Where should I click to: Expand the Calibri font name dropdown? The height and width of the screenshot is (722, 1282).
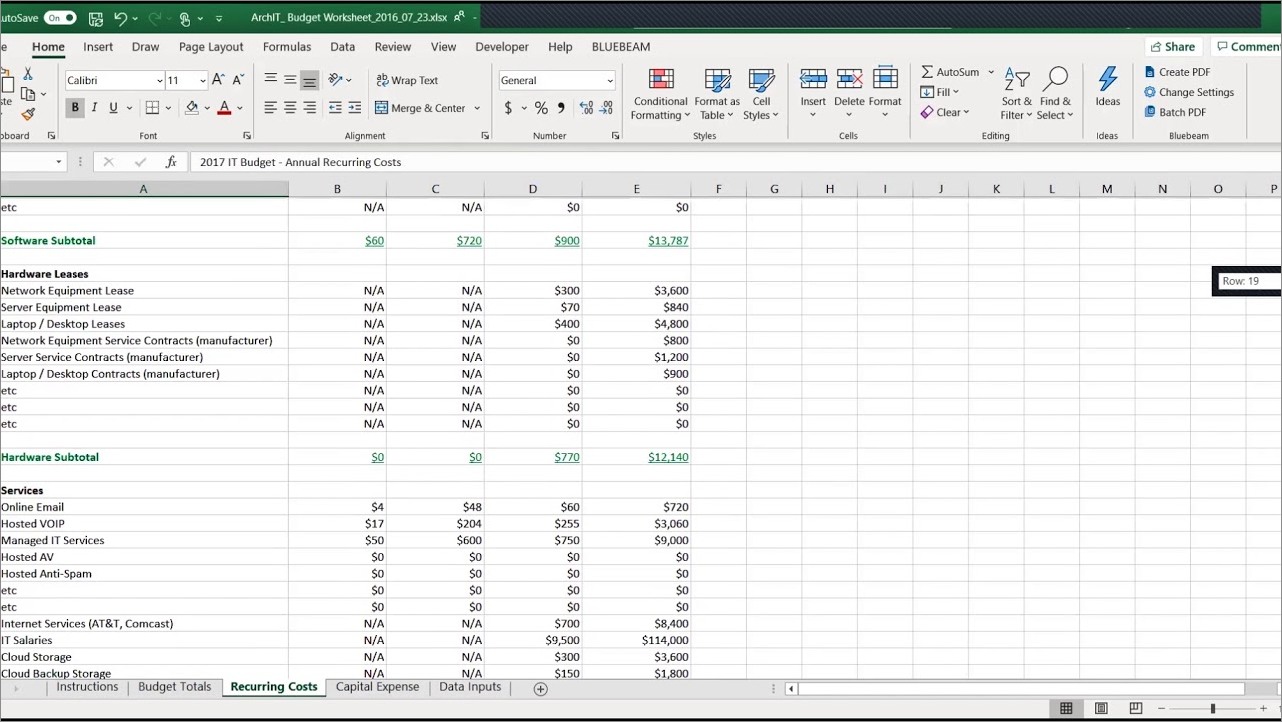pos(159,81)
